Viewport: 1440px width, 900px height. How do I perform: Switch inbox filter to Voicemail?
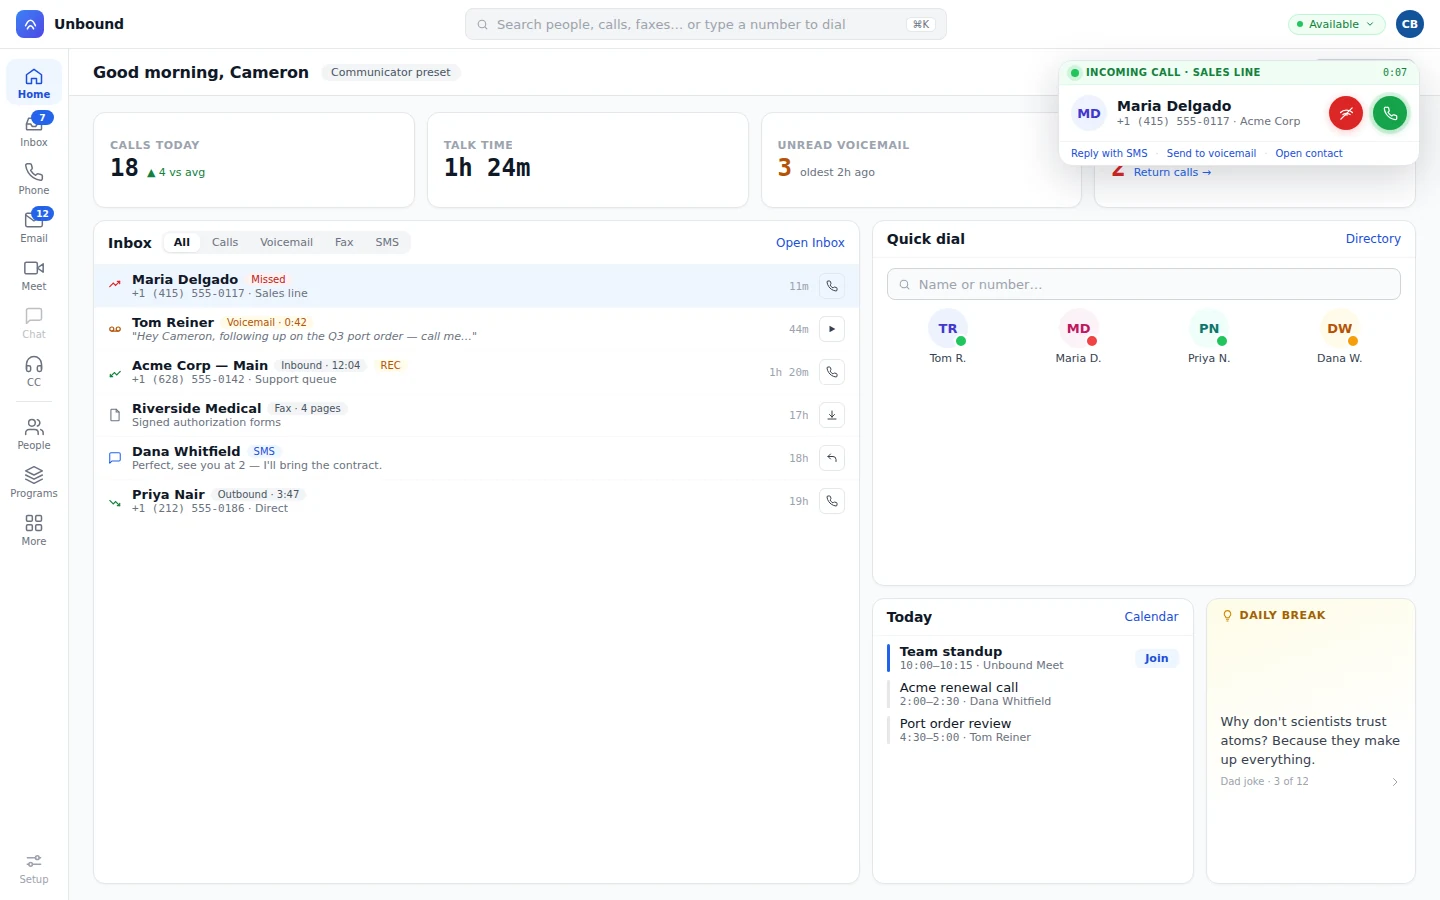click(286, 242)
